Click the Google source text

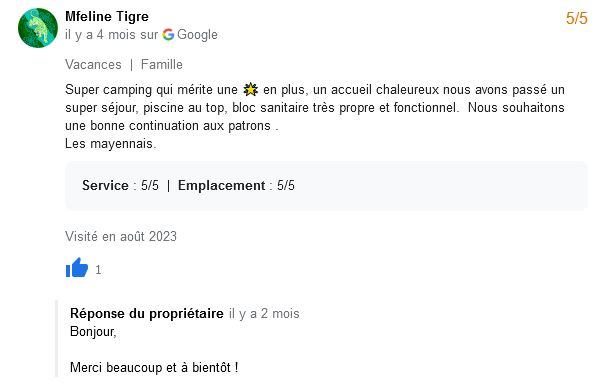pyautogui.click(x=197, y=35)
